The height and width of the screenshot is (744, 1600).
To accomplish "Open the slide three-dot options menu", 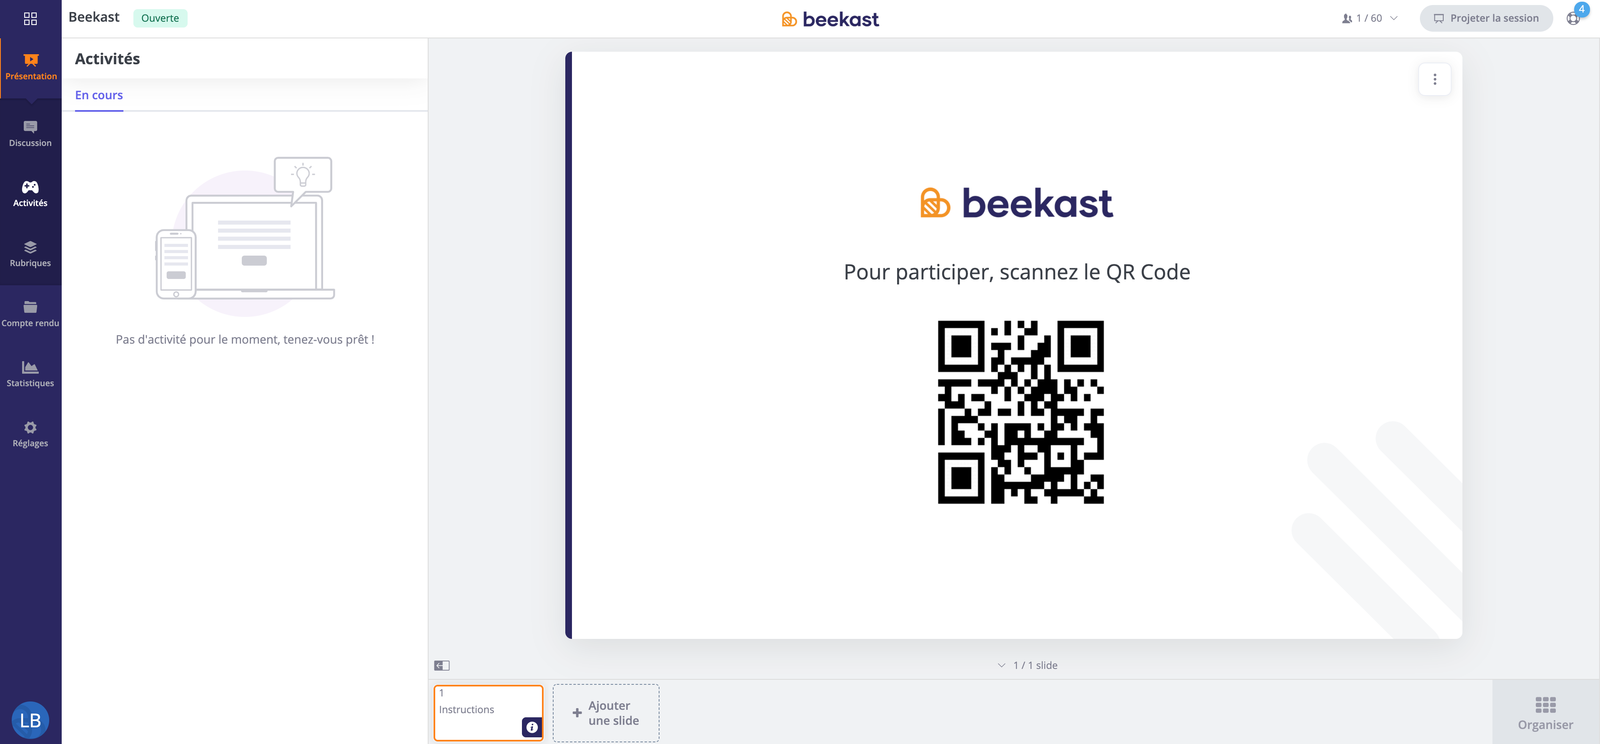I will [1435, 79].
